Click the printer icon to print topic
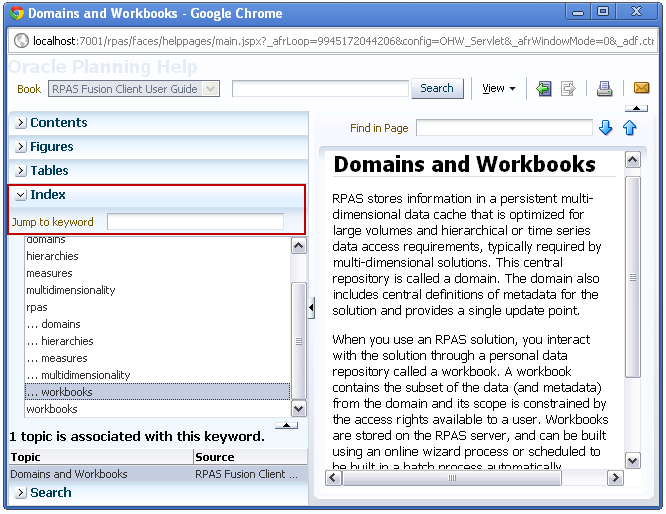This screenshot has height=514, width=666. click(x=604, y=88)
